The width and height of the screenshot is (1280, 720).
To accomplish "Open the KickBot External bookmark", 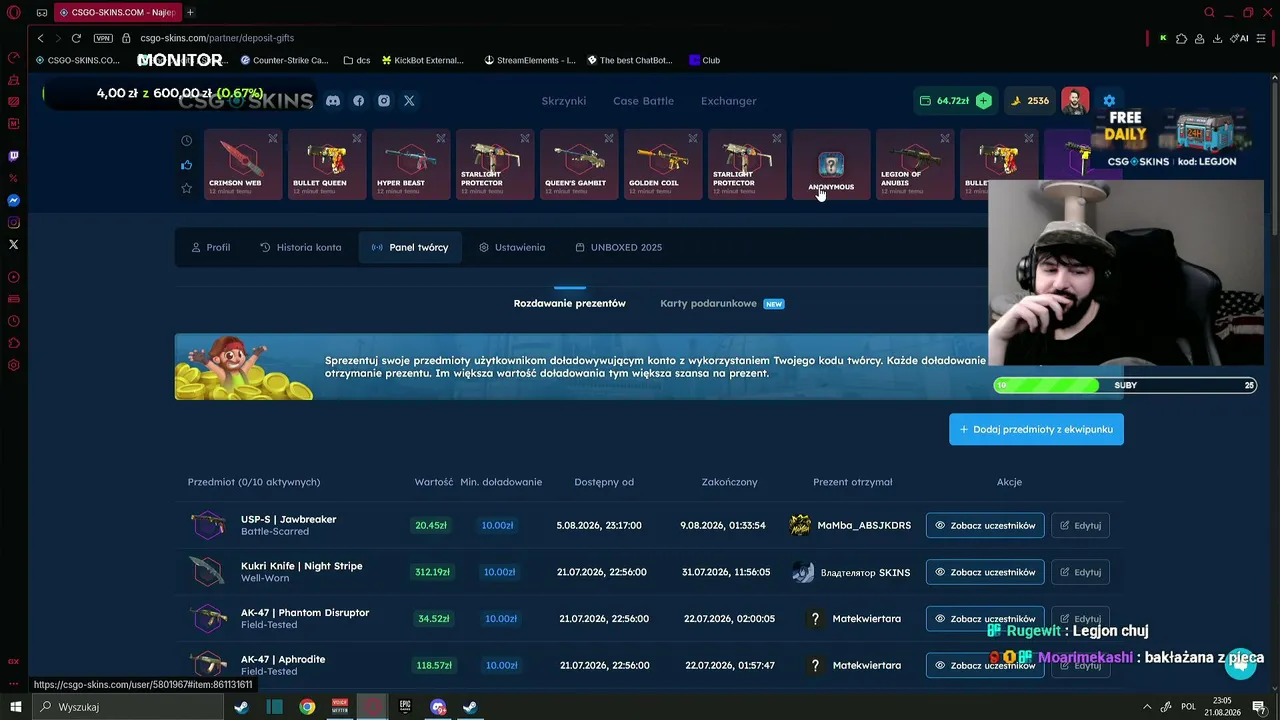I will pyautogui.click(x=423, y=60).
